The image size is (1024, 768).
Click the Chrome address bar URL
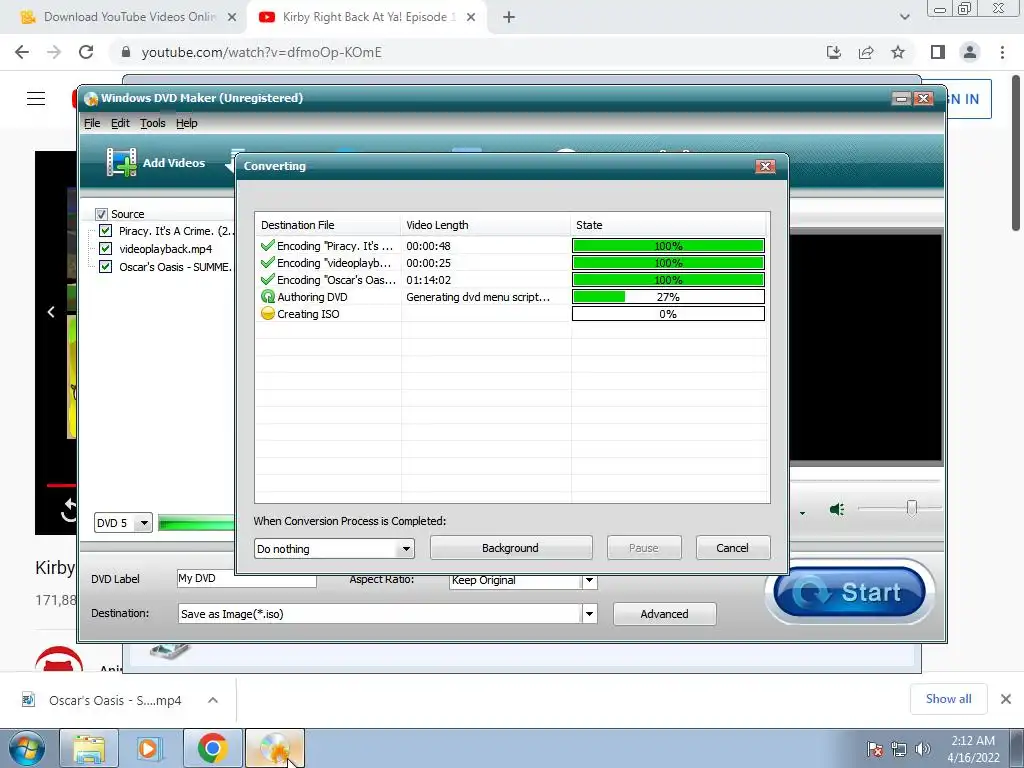(261, 52)
